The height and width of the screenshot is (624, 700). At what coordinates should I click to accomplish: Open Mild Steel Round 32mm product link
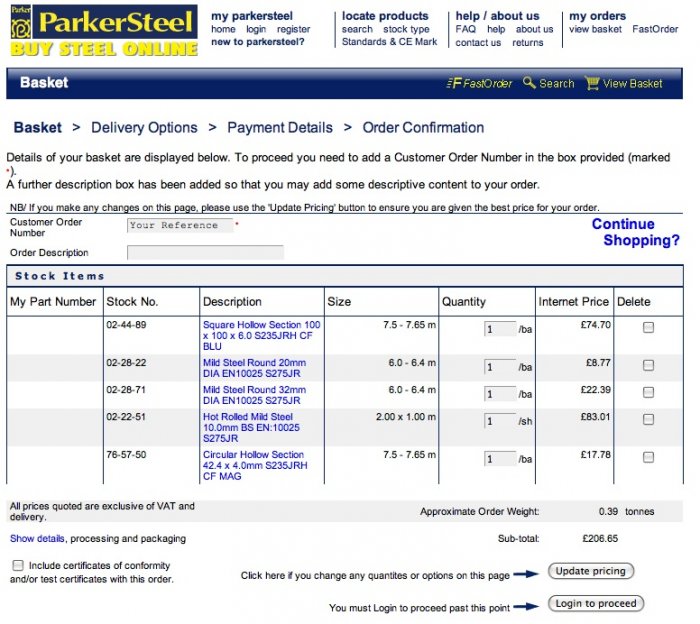(254, 395)
